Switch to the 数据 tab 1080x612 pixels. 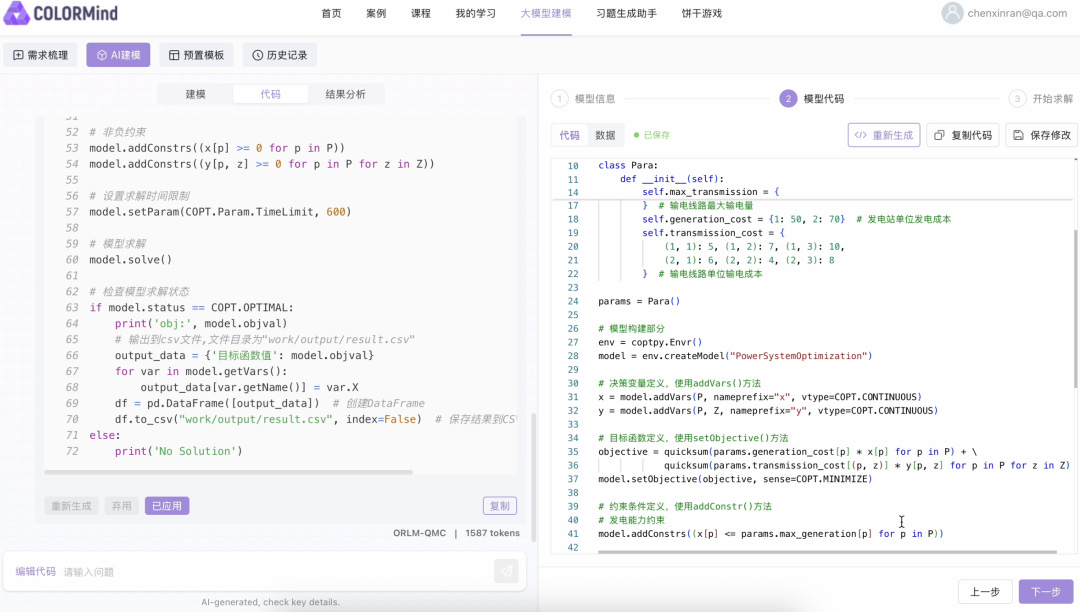[605, 135]
